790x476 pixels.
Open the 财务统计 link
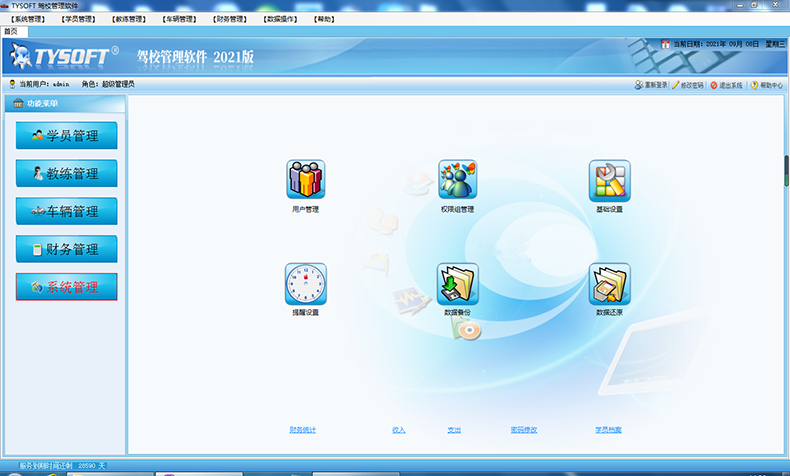pyautogui.click(x=302, y=429)
